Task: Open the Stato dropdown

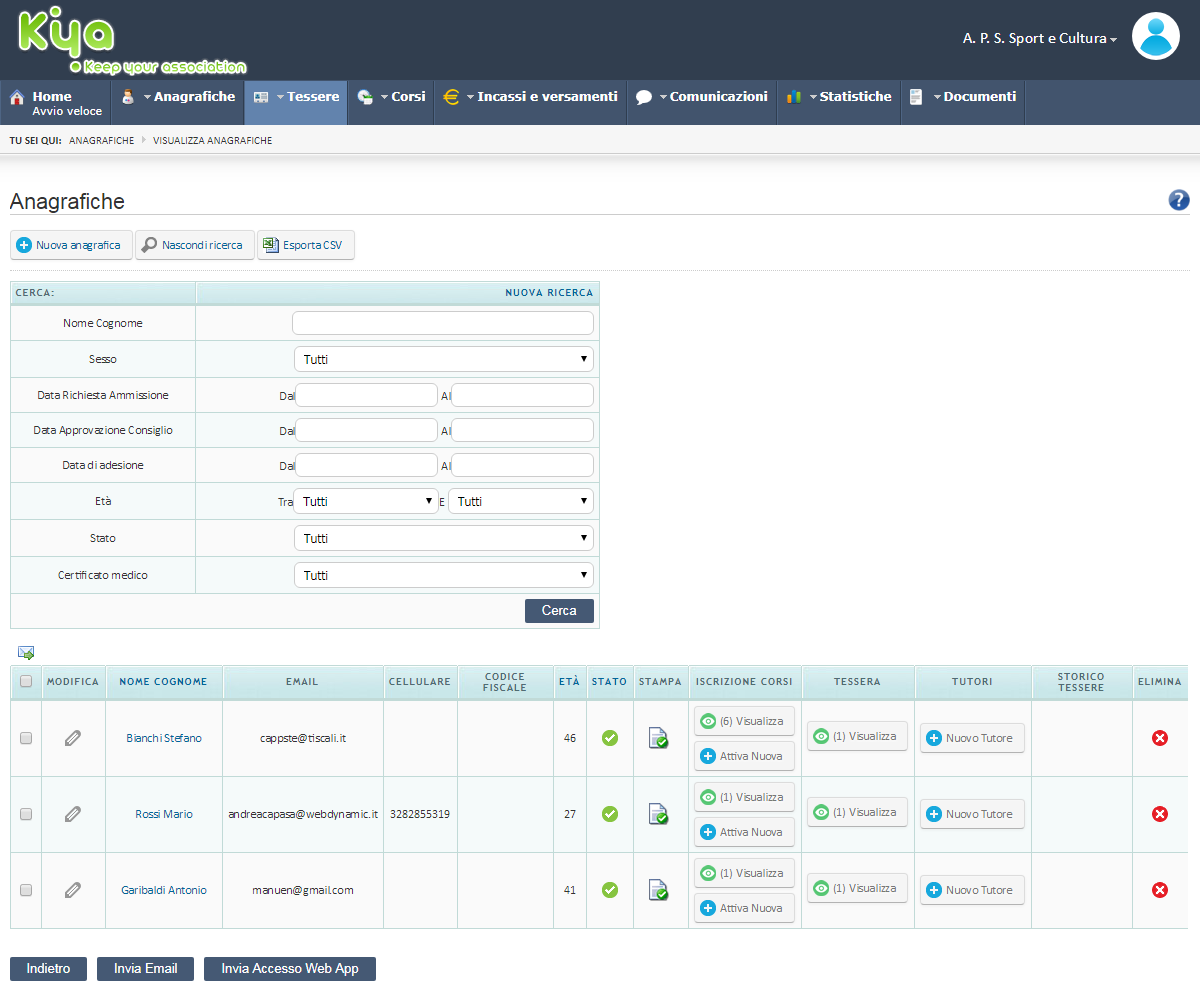Action: coord(443,538)
